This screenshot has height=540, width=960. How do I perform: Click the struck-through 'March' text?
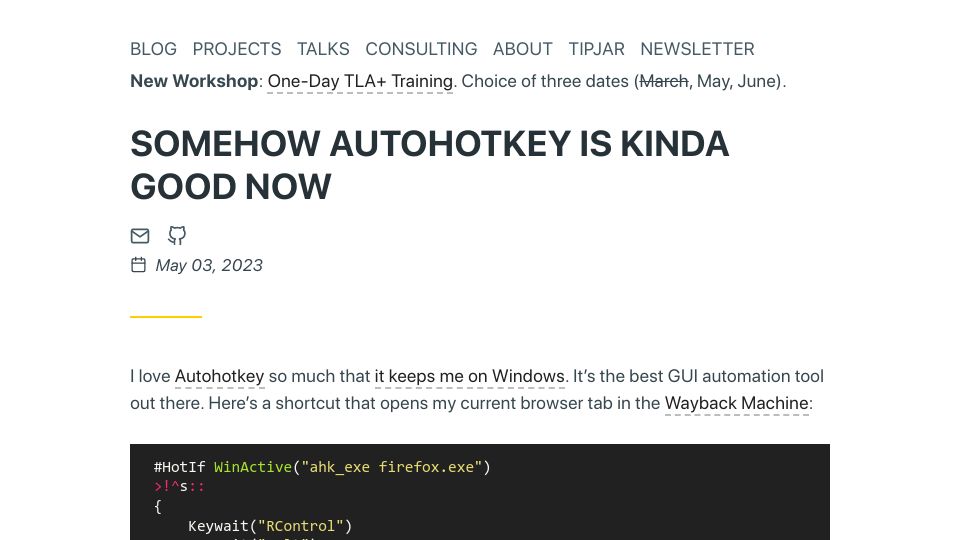(664, 81)
